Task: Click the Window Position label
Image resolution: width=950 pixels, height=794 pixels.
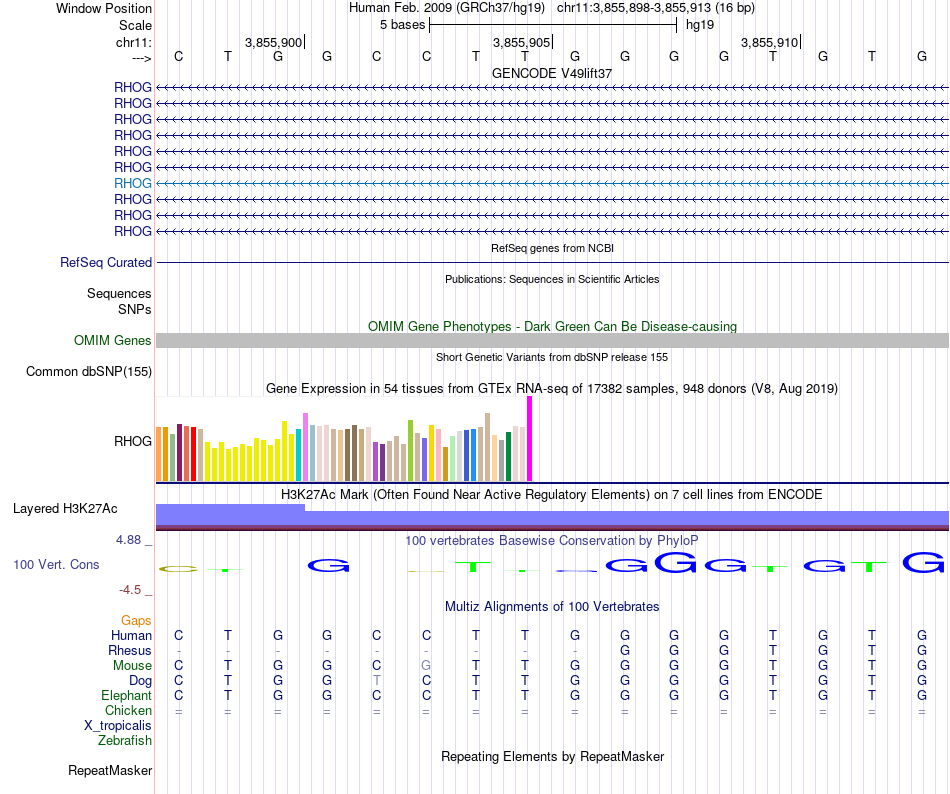Action: (x=104, y=8)
